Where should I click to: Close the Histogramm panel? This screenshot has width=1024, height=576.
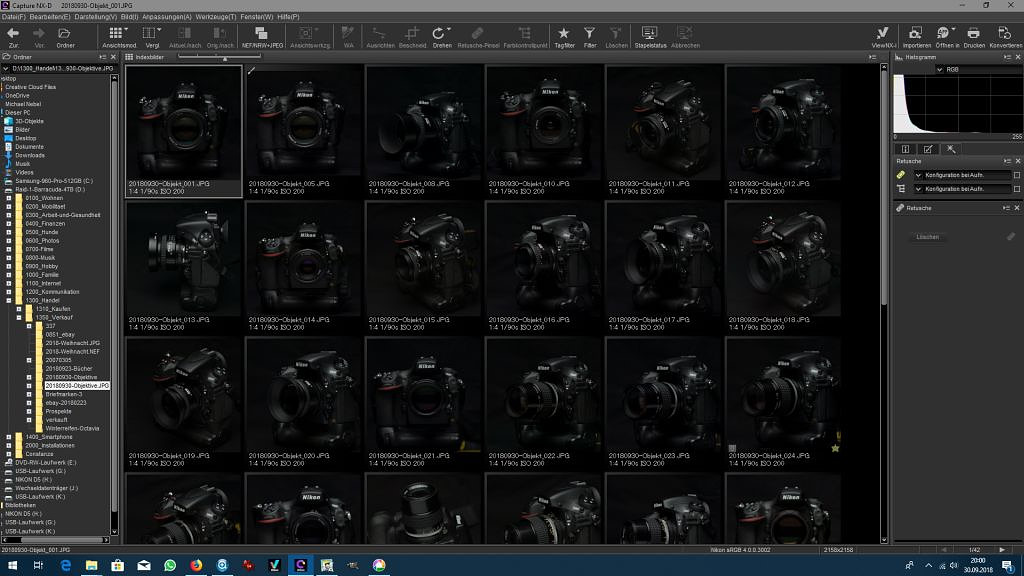pyautogui.click(x=1017, y=57)
